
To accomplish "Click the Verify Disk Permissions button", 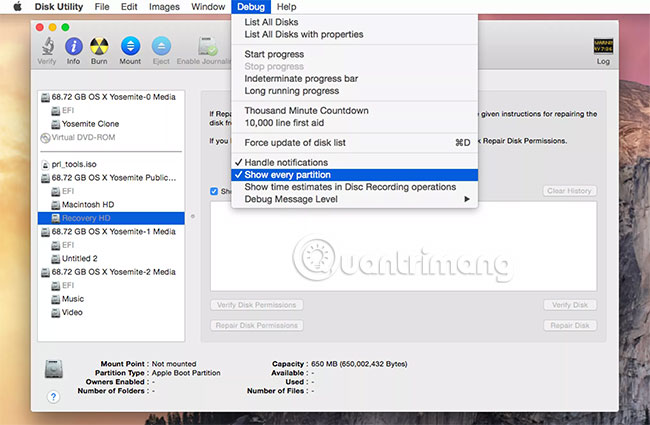I will pyautogui.click(x=257, y=305).
